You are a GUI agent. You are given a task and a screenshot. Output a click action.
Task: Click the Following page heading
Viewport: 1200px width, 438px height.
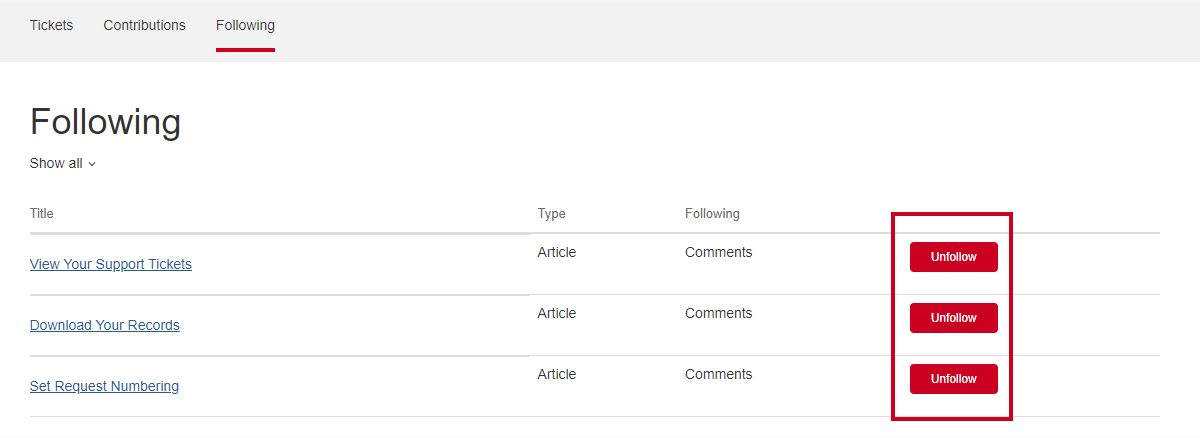(x=105, y=122)
